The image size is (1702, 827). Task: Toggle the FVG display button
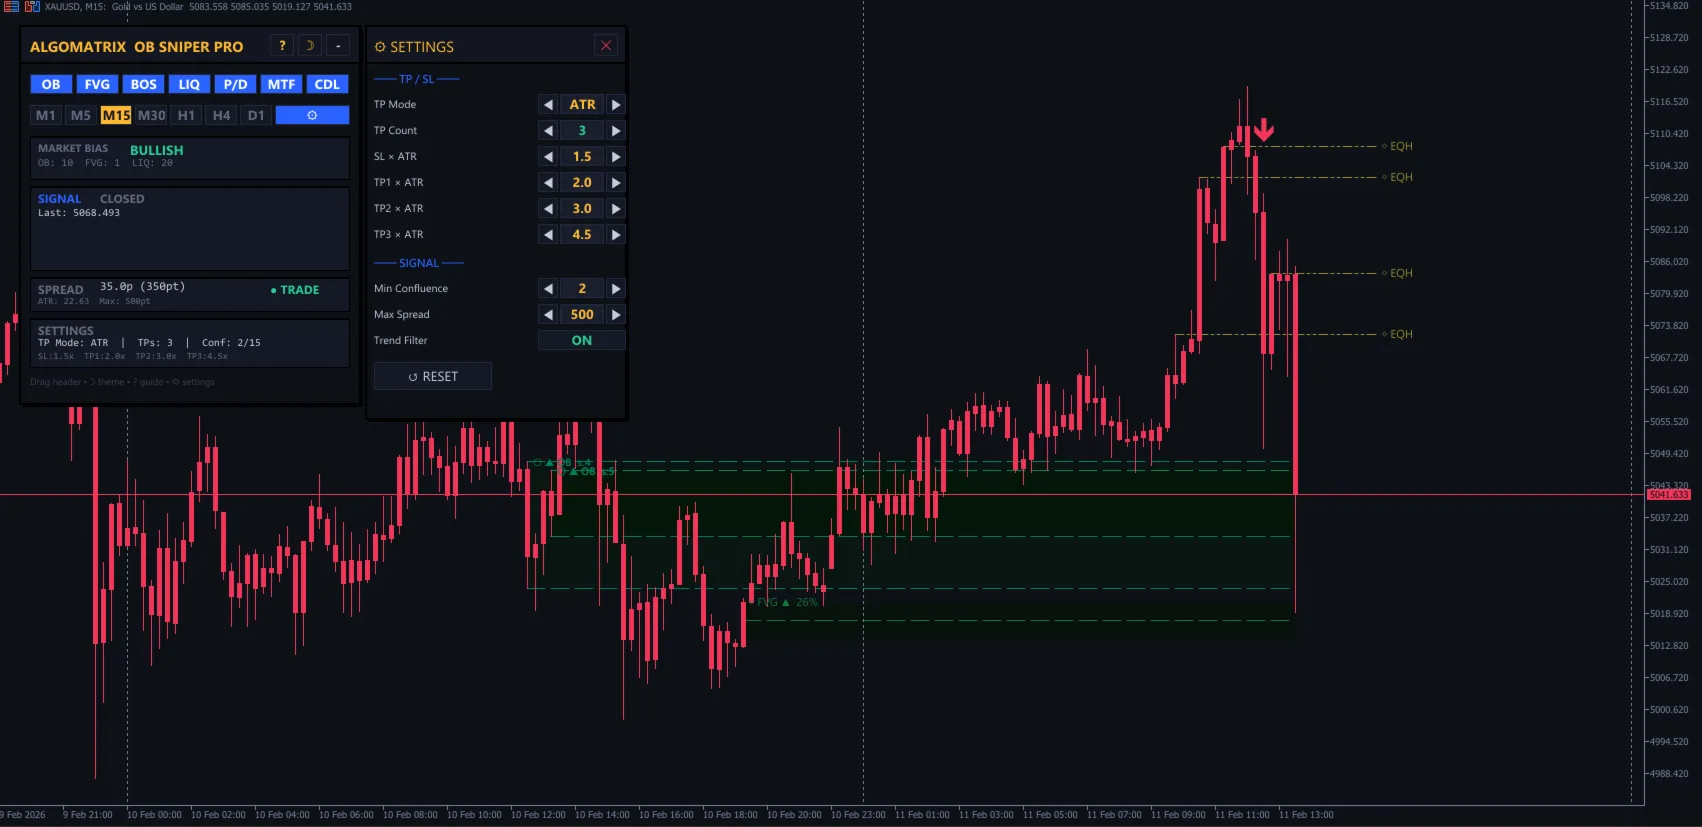(x=97, y=84)
